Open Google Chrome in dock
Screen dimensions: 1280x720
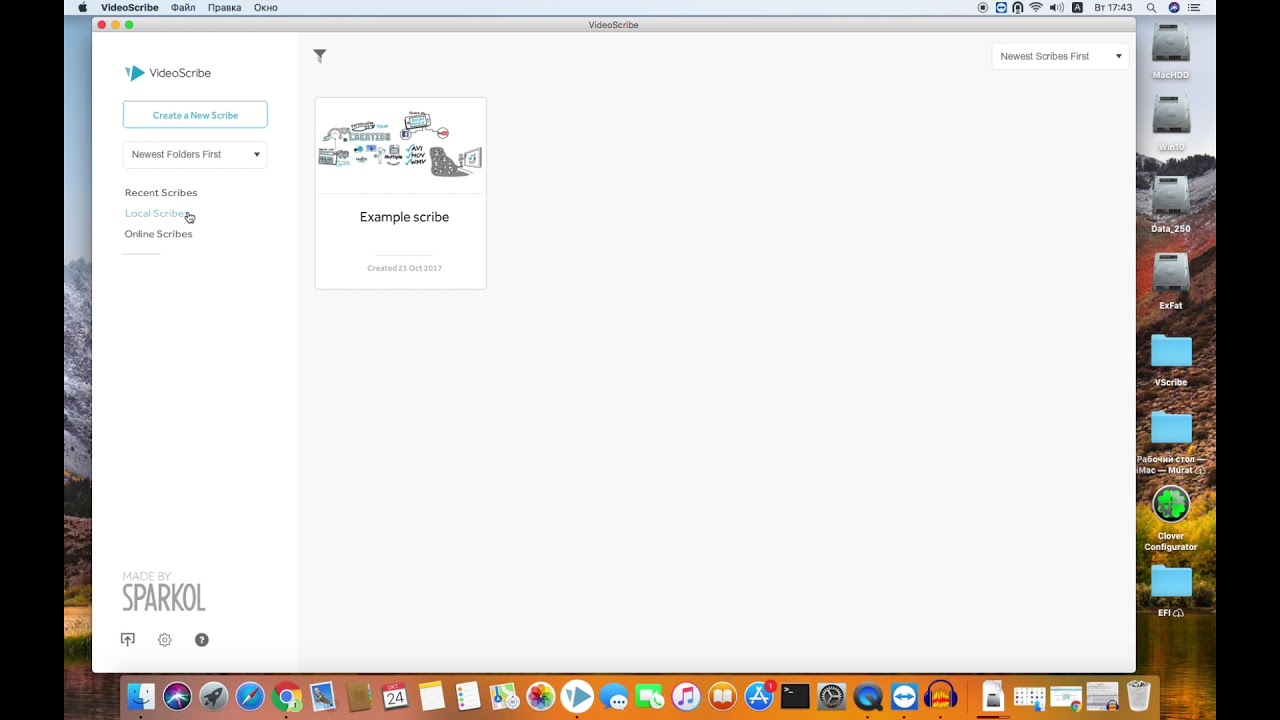[287, 696]
